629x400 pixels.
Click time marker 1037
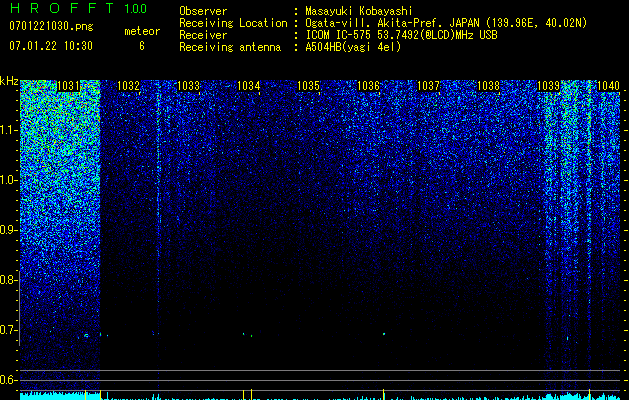tap(428, 86)
